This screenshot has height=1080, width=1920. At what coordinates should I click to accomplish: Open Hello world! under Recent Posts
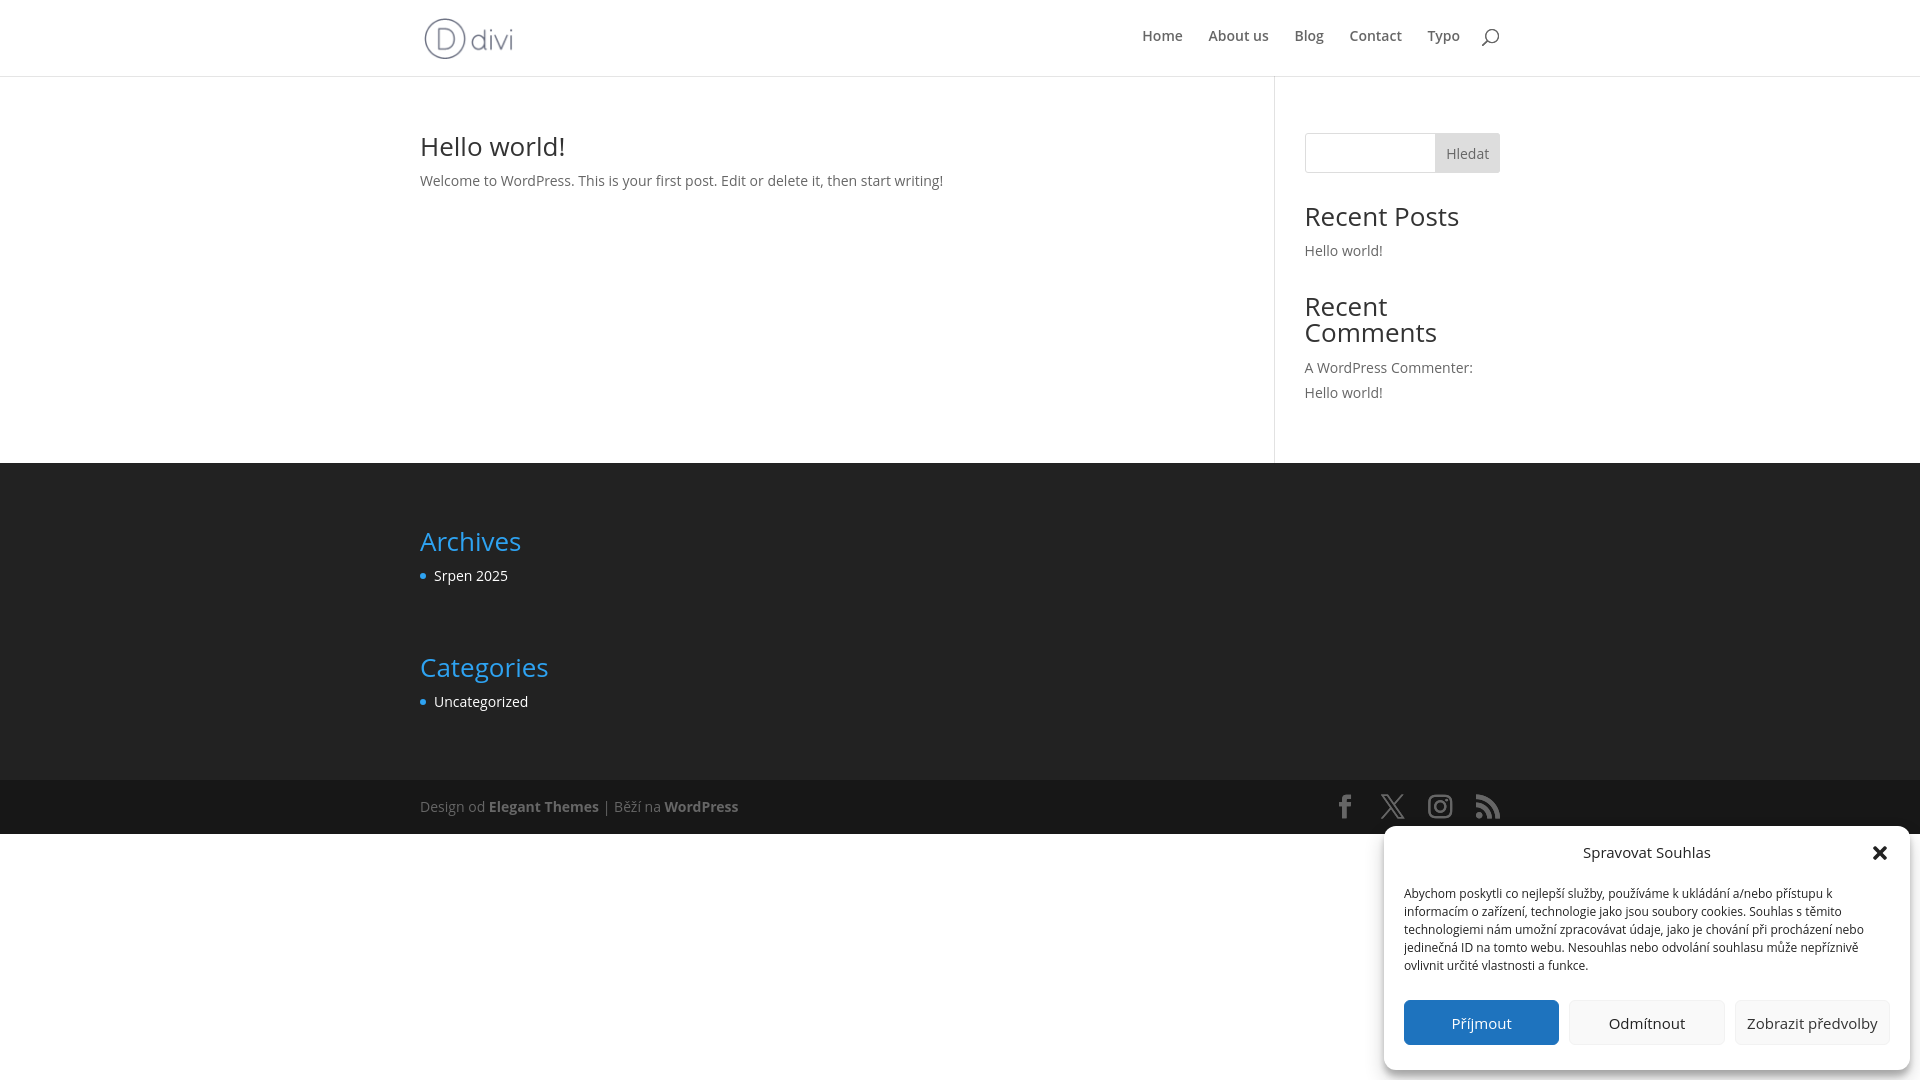(x=1343, y=251)
